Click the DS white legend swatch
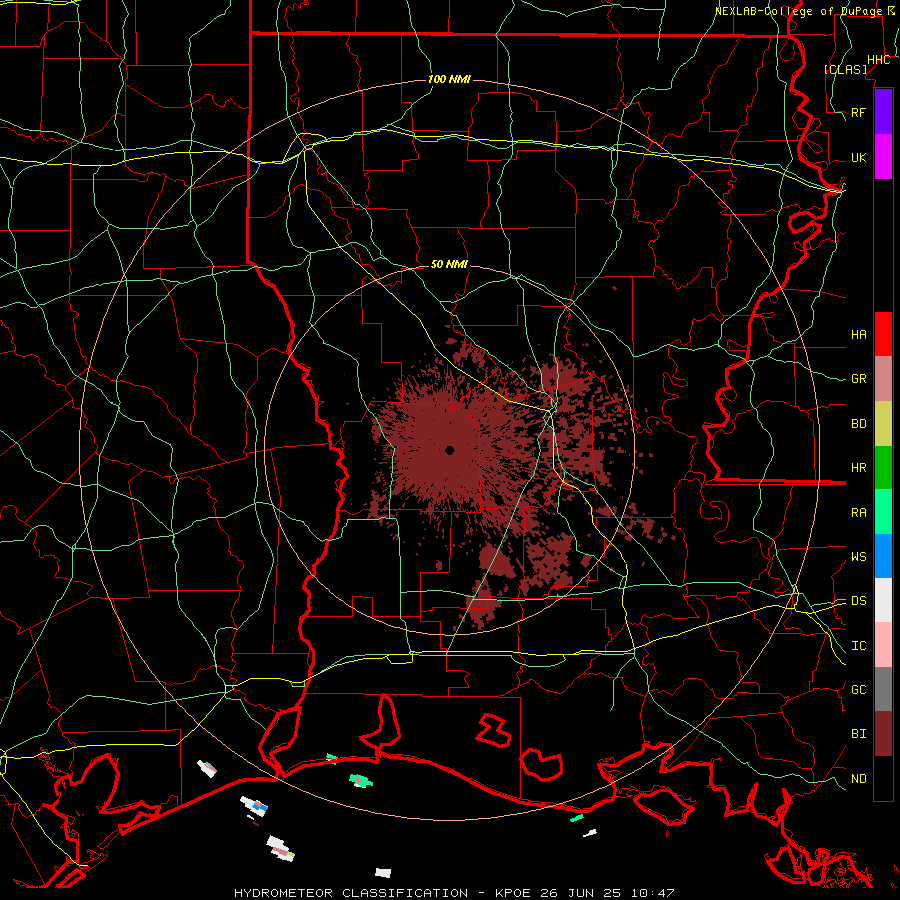Screen dimensions: 900x900 (x=883, y=600)
